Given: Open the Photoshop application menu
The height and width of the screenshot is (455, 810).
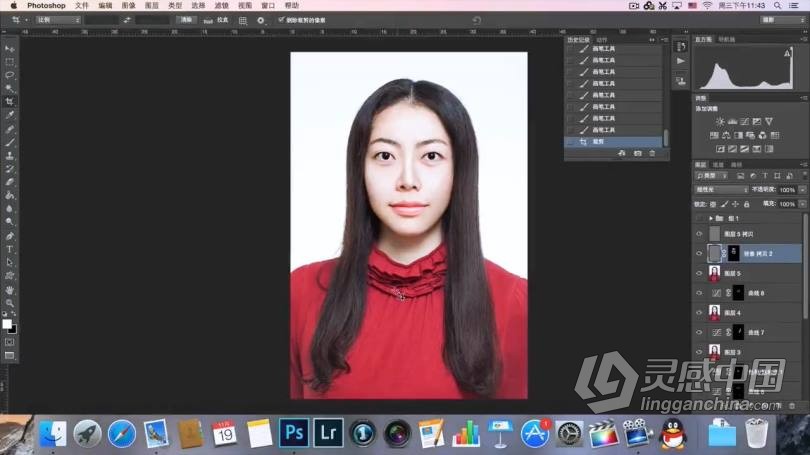Looking at the screenshot, I should tap(46, 5).
